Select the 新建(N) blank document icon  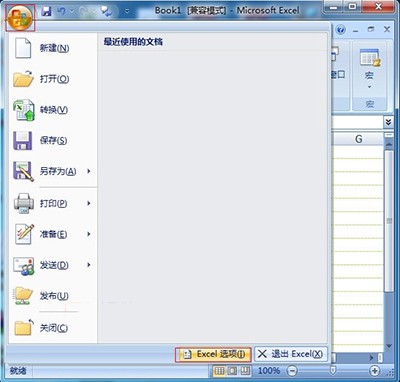pyautogui.click(x=23, y=48)
